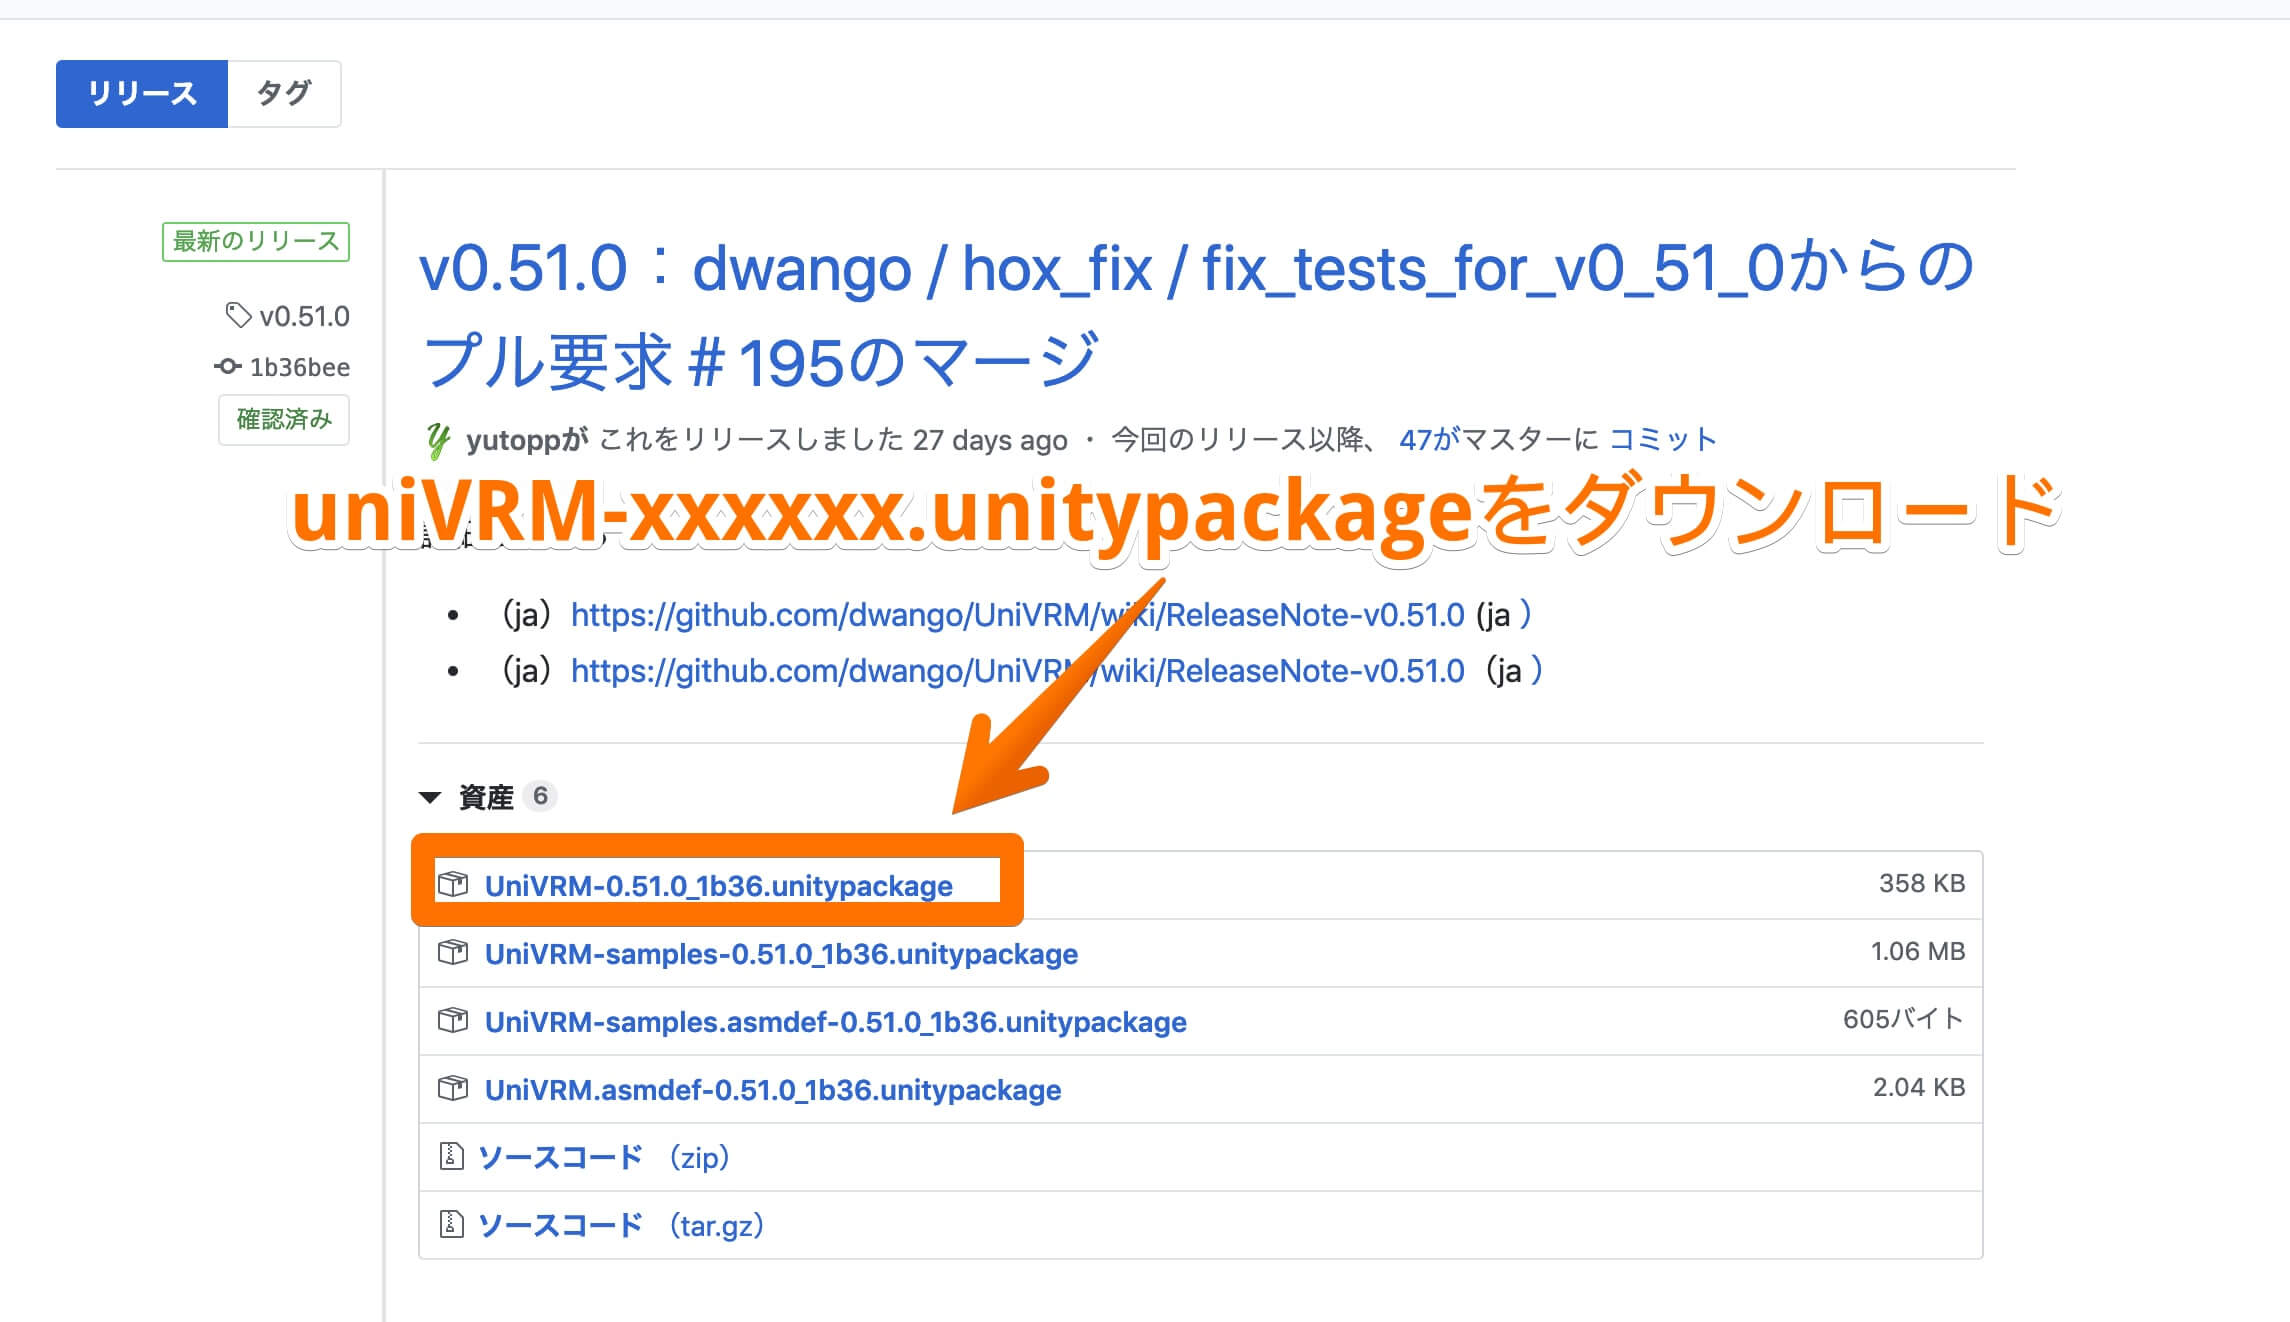Click the 1.06 MB file size
2290x1322 pixels.
1918,951
